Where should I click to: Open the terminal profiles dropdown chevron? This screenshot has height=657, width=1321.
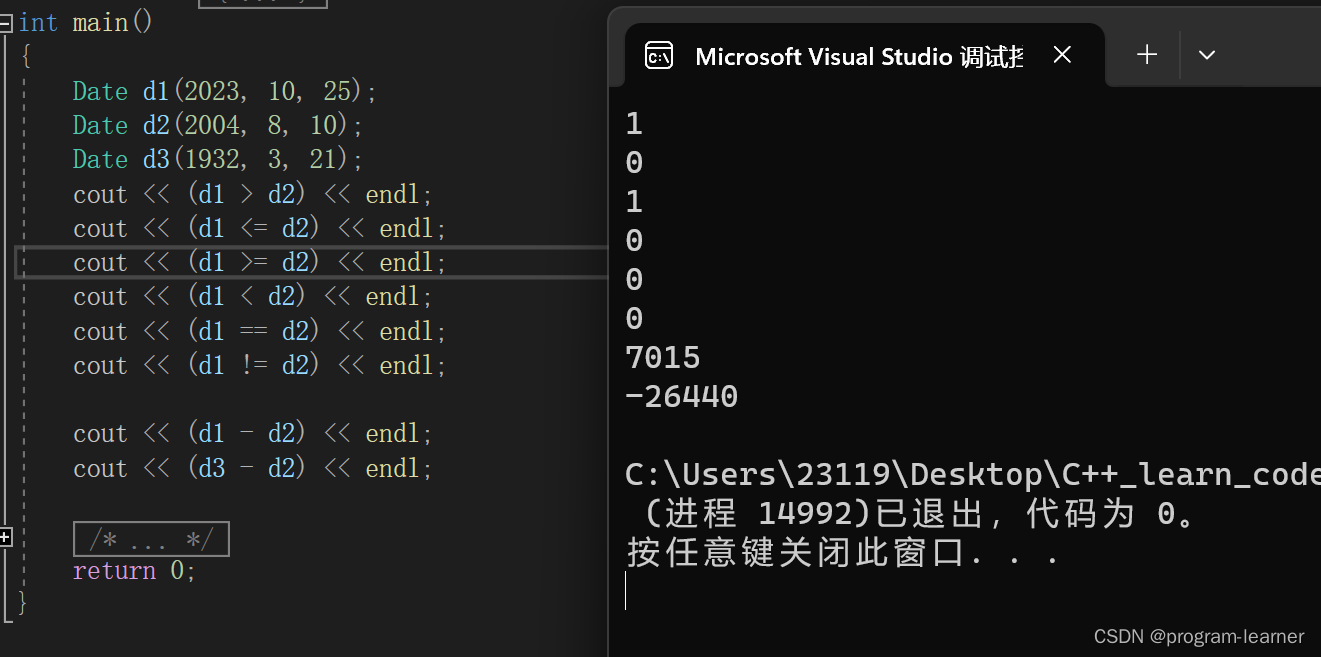tap(1207, 55)
